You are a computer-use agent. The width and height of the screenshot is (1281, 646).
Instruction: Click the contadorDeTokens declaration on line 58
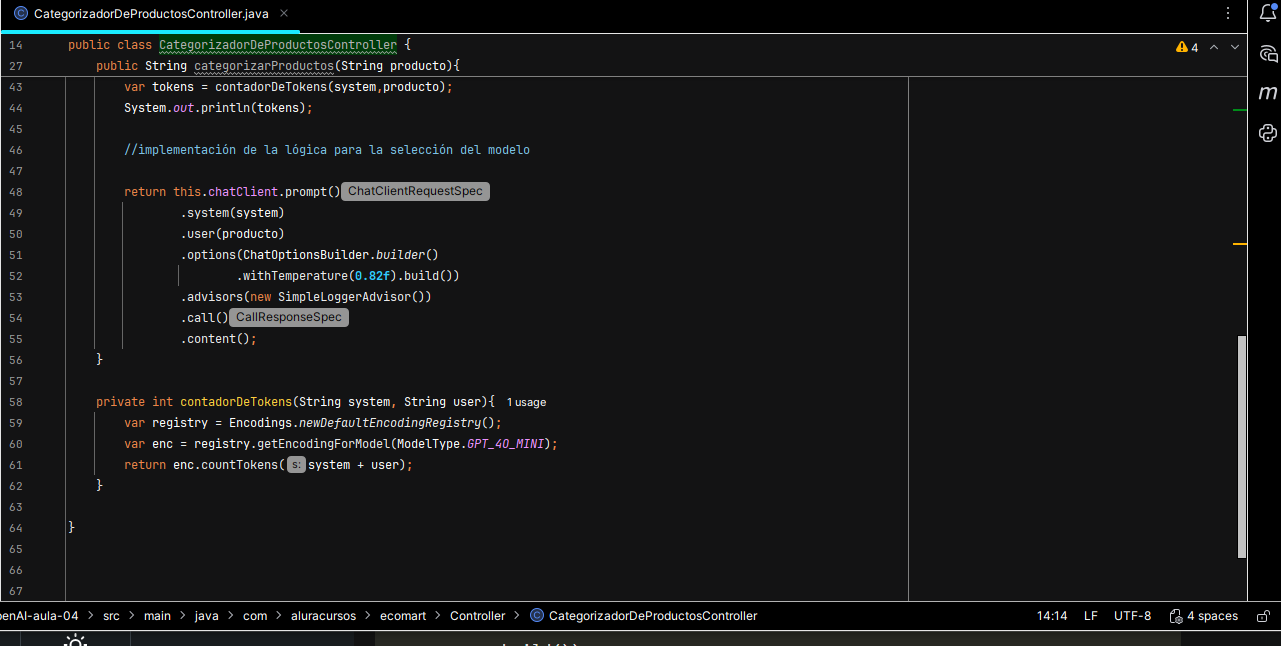click(x=236, y=402)
